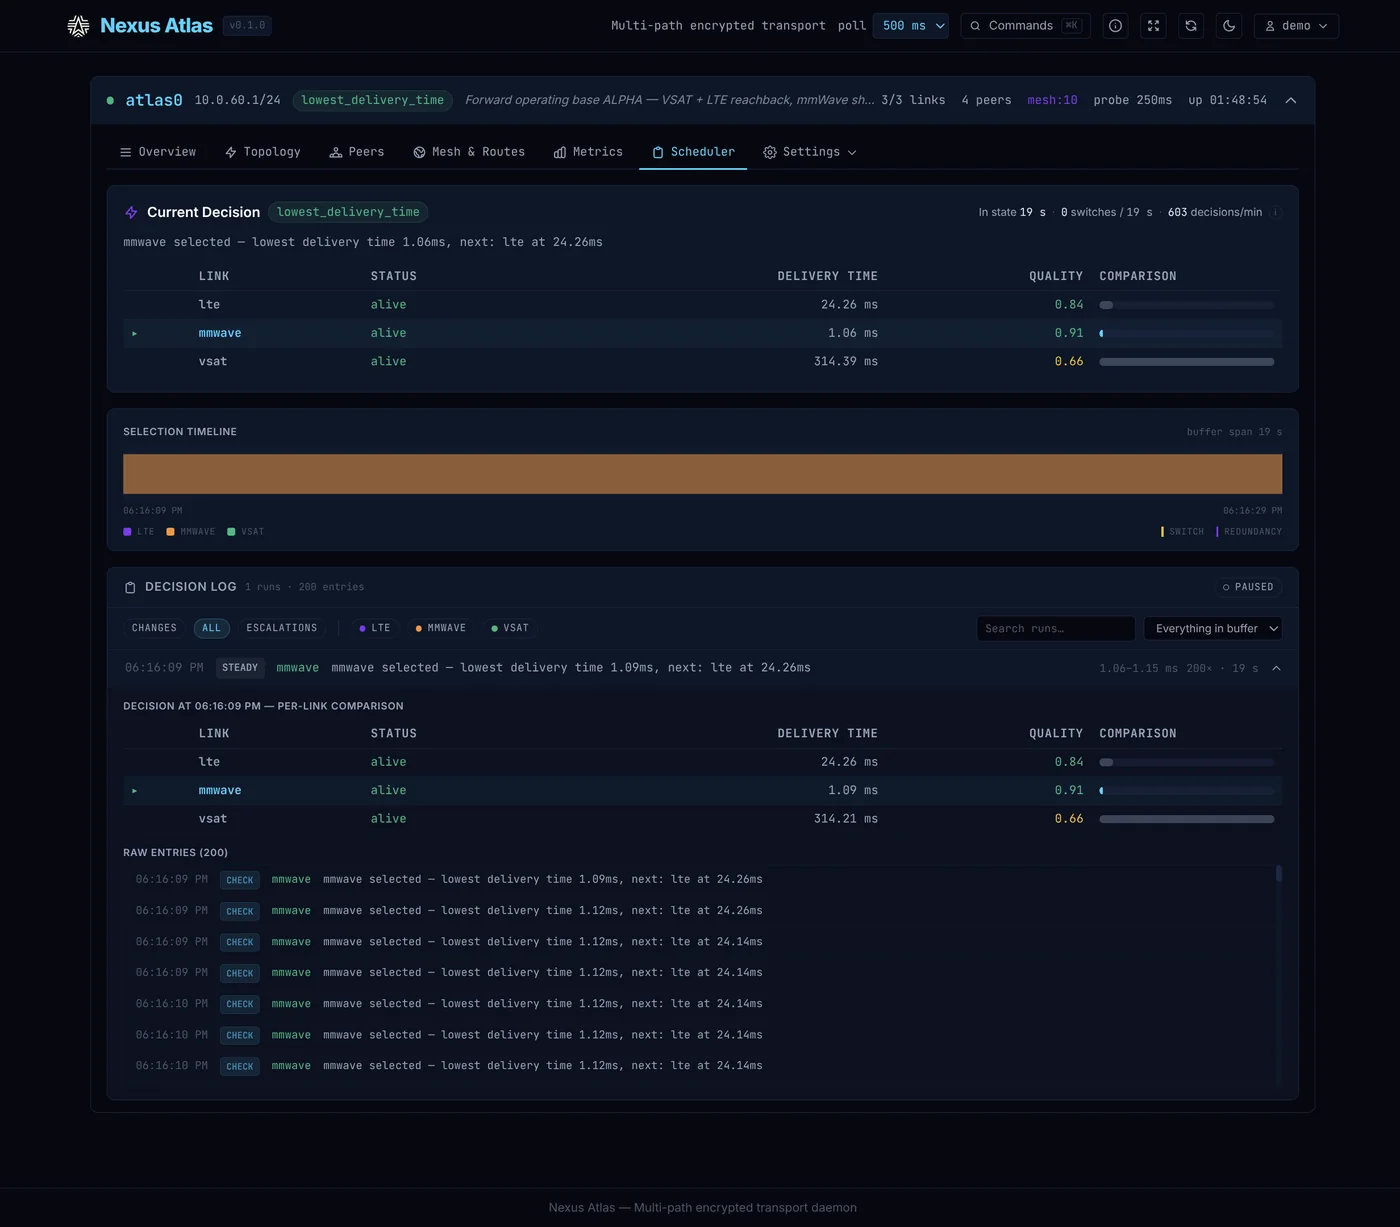
Task: Switch to the Metrics tab
Action: (588, 152)
